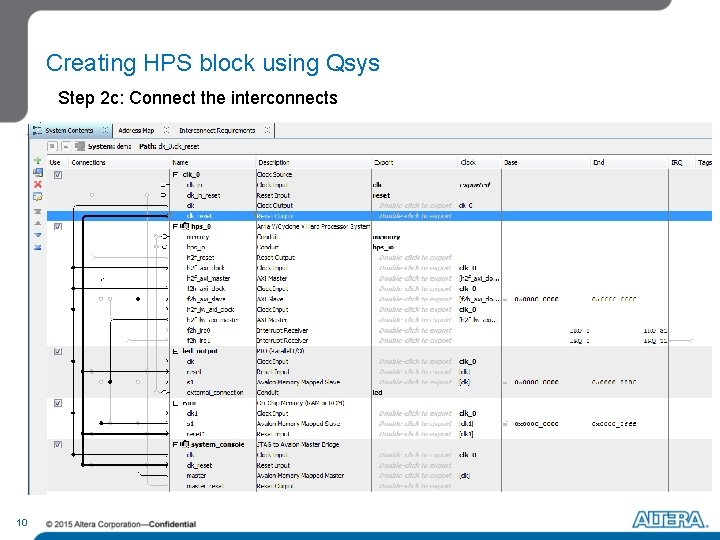Click the Export cell for system_console master
The height and width of the screenshot is (540, 720).
[x=415, y=476]
